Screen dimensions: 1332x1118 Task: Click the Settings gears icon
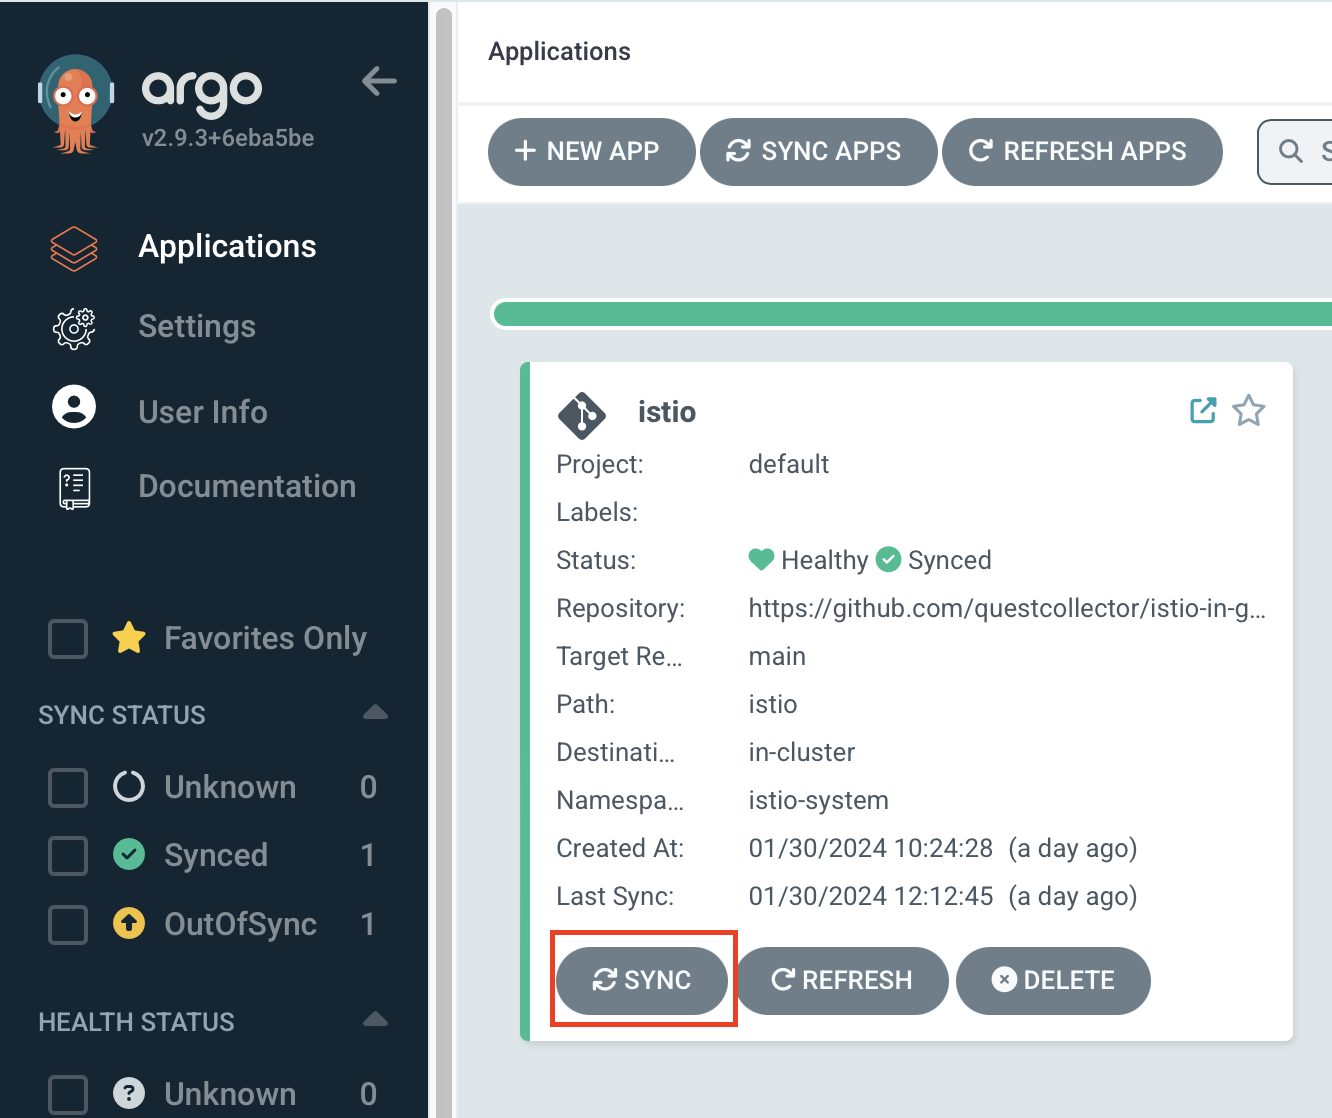tap(74, 328)
